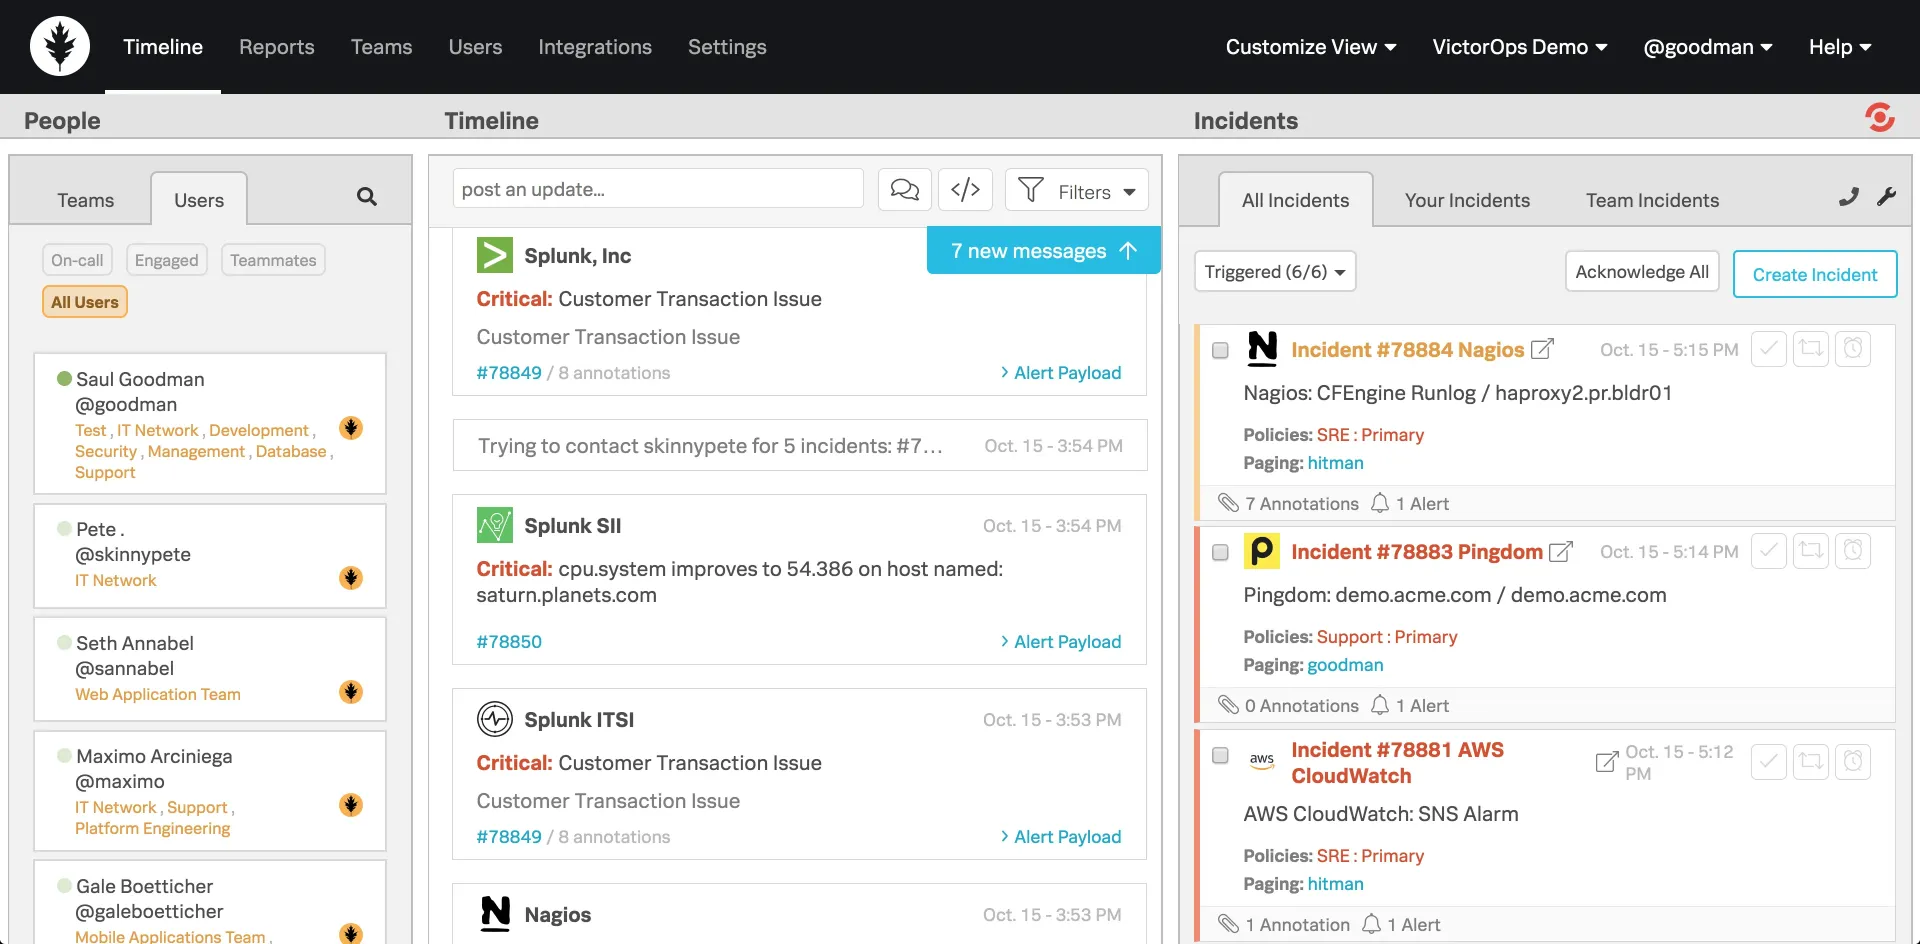The height and width of the screenshot is (944, 1920).
Task: Click the phone icon in Incidents panel
Action: (x=1849, y=197)
